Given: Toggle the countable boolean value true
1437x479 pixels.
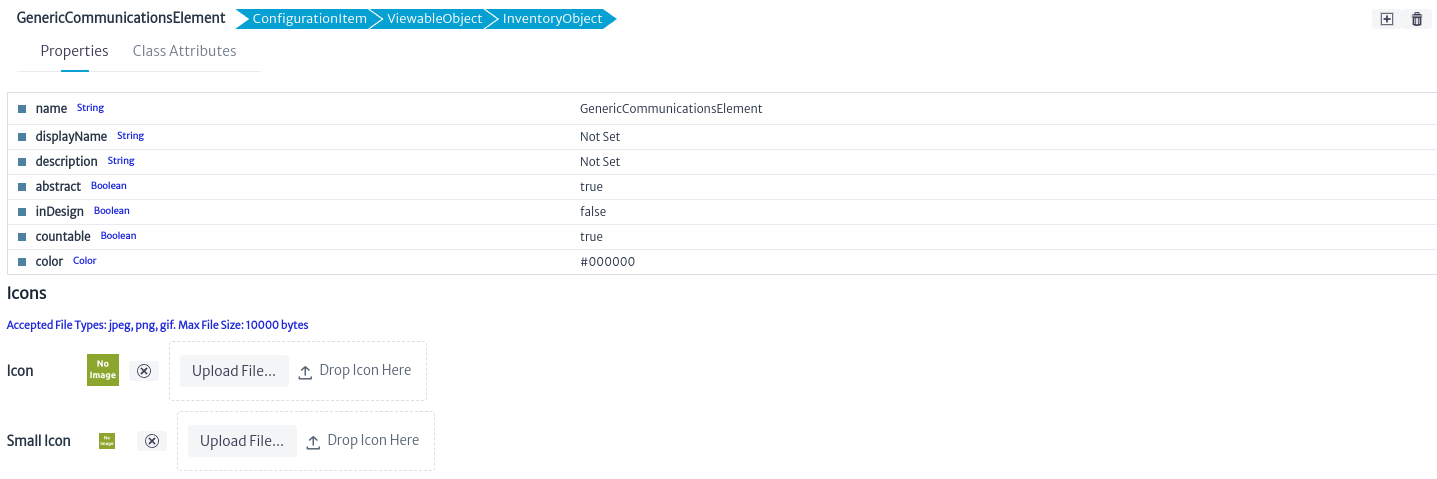Looking at the screenshot, I should pyautogui.click(x=591, y=237).
